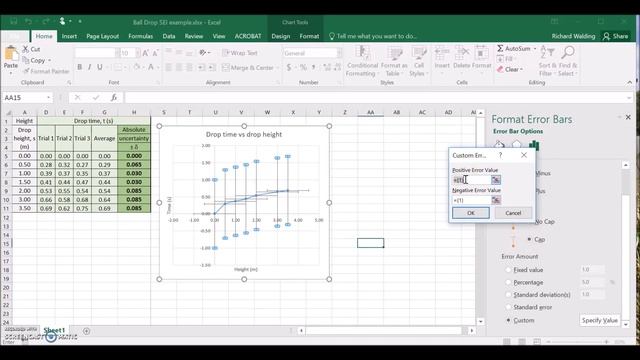This screenshot has width=640, height=360.
Task: Select chart title Drop time vs drop height
Action: (x=244, y=134)
